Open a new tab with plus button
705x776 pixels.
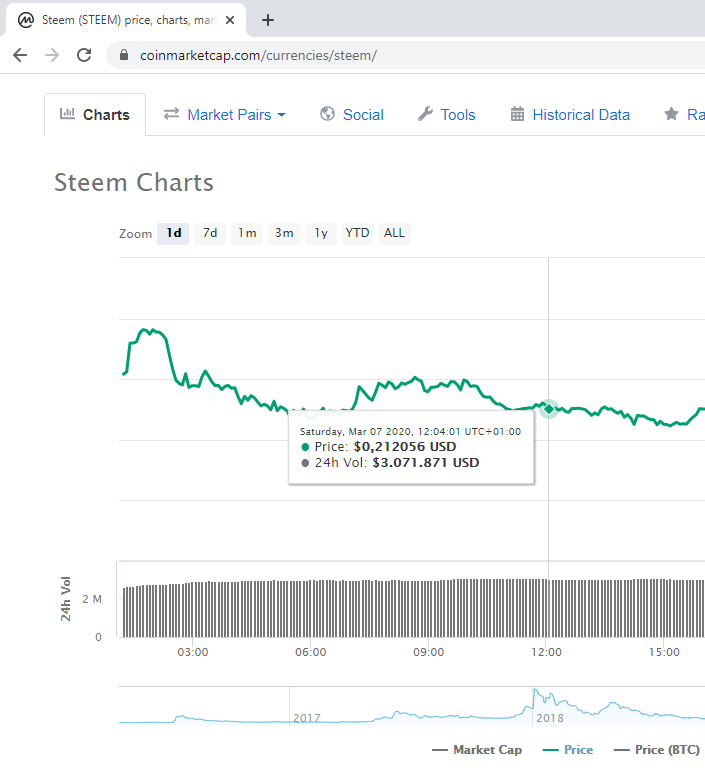pyautogui.click(x=268, y=20)
